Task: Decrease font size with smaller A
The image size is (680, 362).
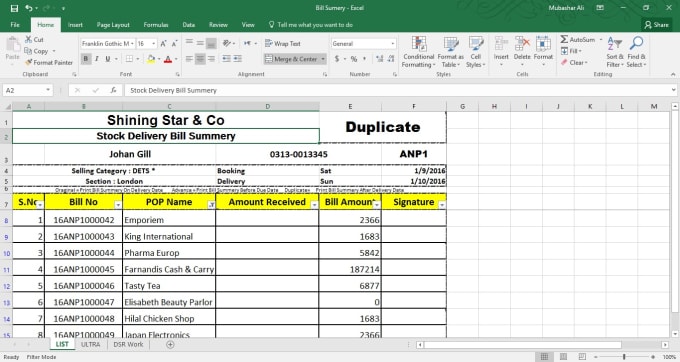Action: pos(174,44)
